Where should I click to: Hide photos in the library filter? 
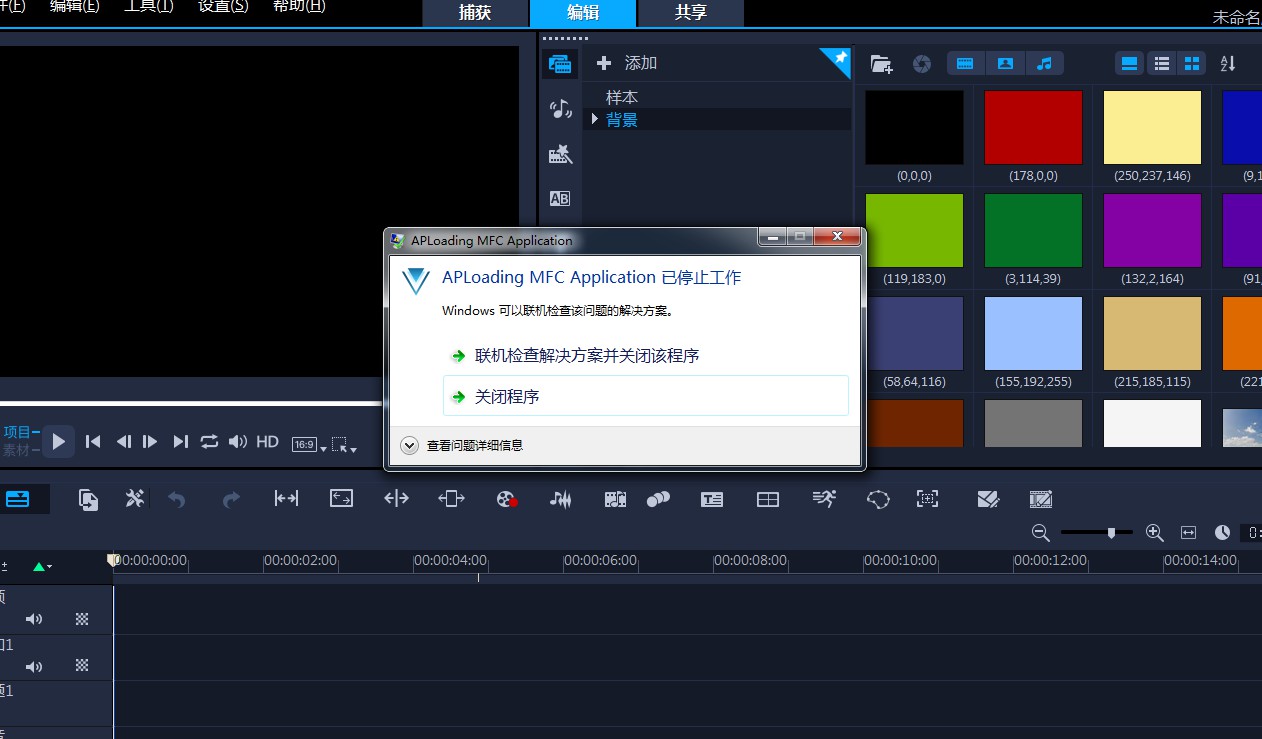1005,63
